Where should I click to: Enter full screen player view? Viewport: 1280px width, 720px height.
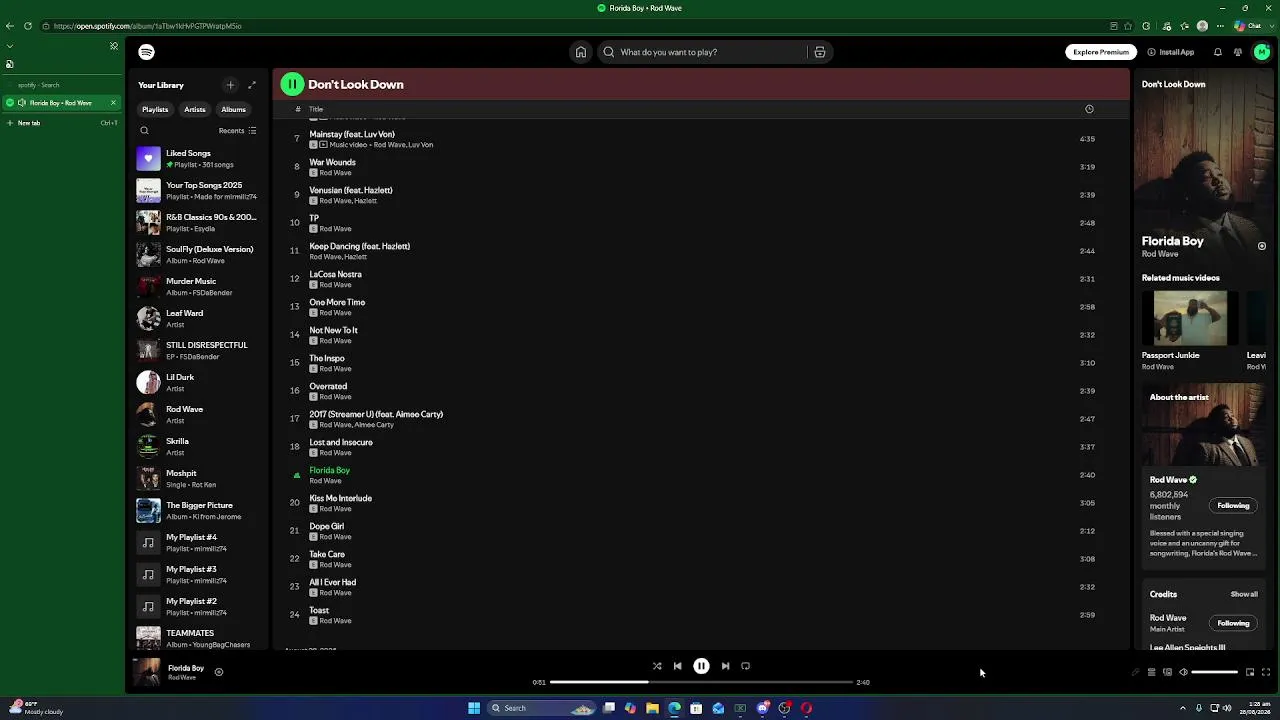click(x=1265, y=672)
